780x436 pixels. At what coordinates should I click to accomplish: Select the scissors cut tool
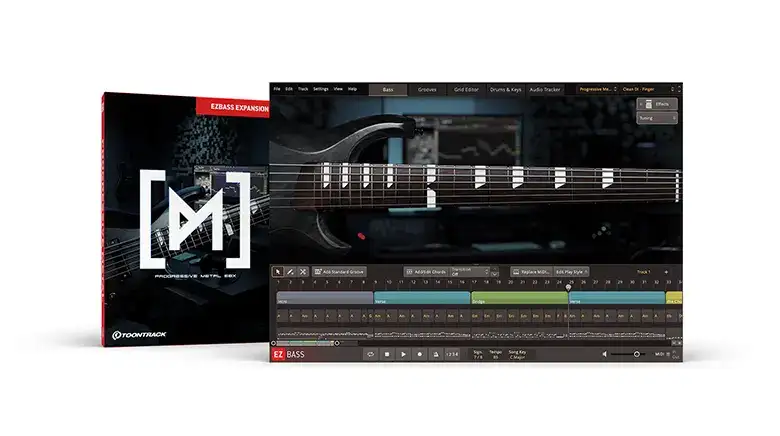(x=302, y=272)
